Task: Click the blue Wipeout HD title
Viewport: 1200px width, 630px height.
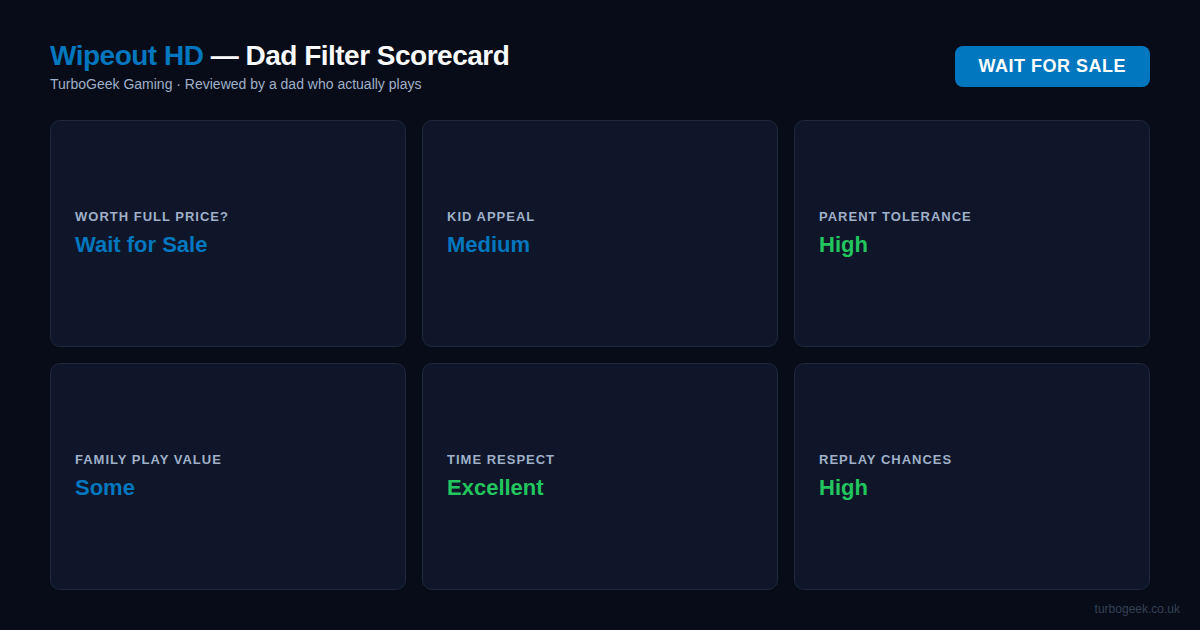Action: click(x=126, y=56)
